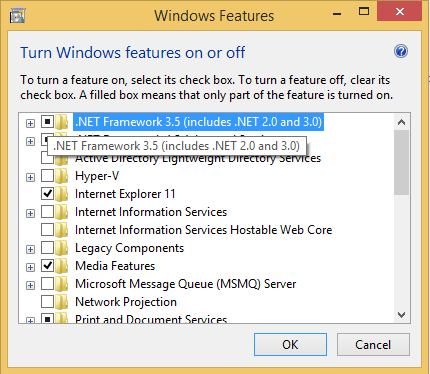Expand the Media Features node
430x374 pixels.
(x=30, y=267)
